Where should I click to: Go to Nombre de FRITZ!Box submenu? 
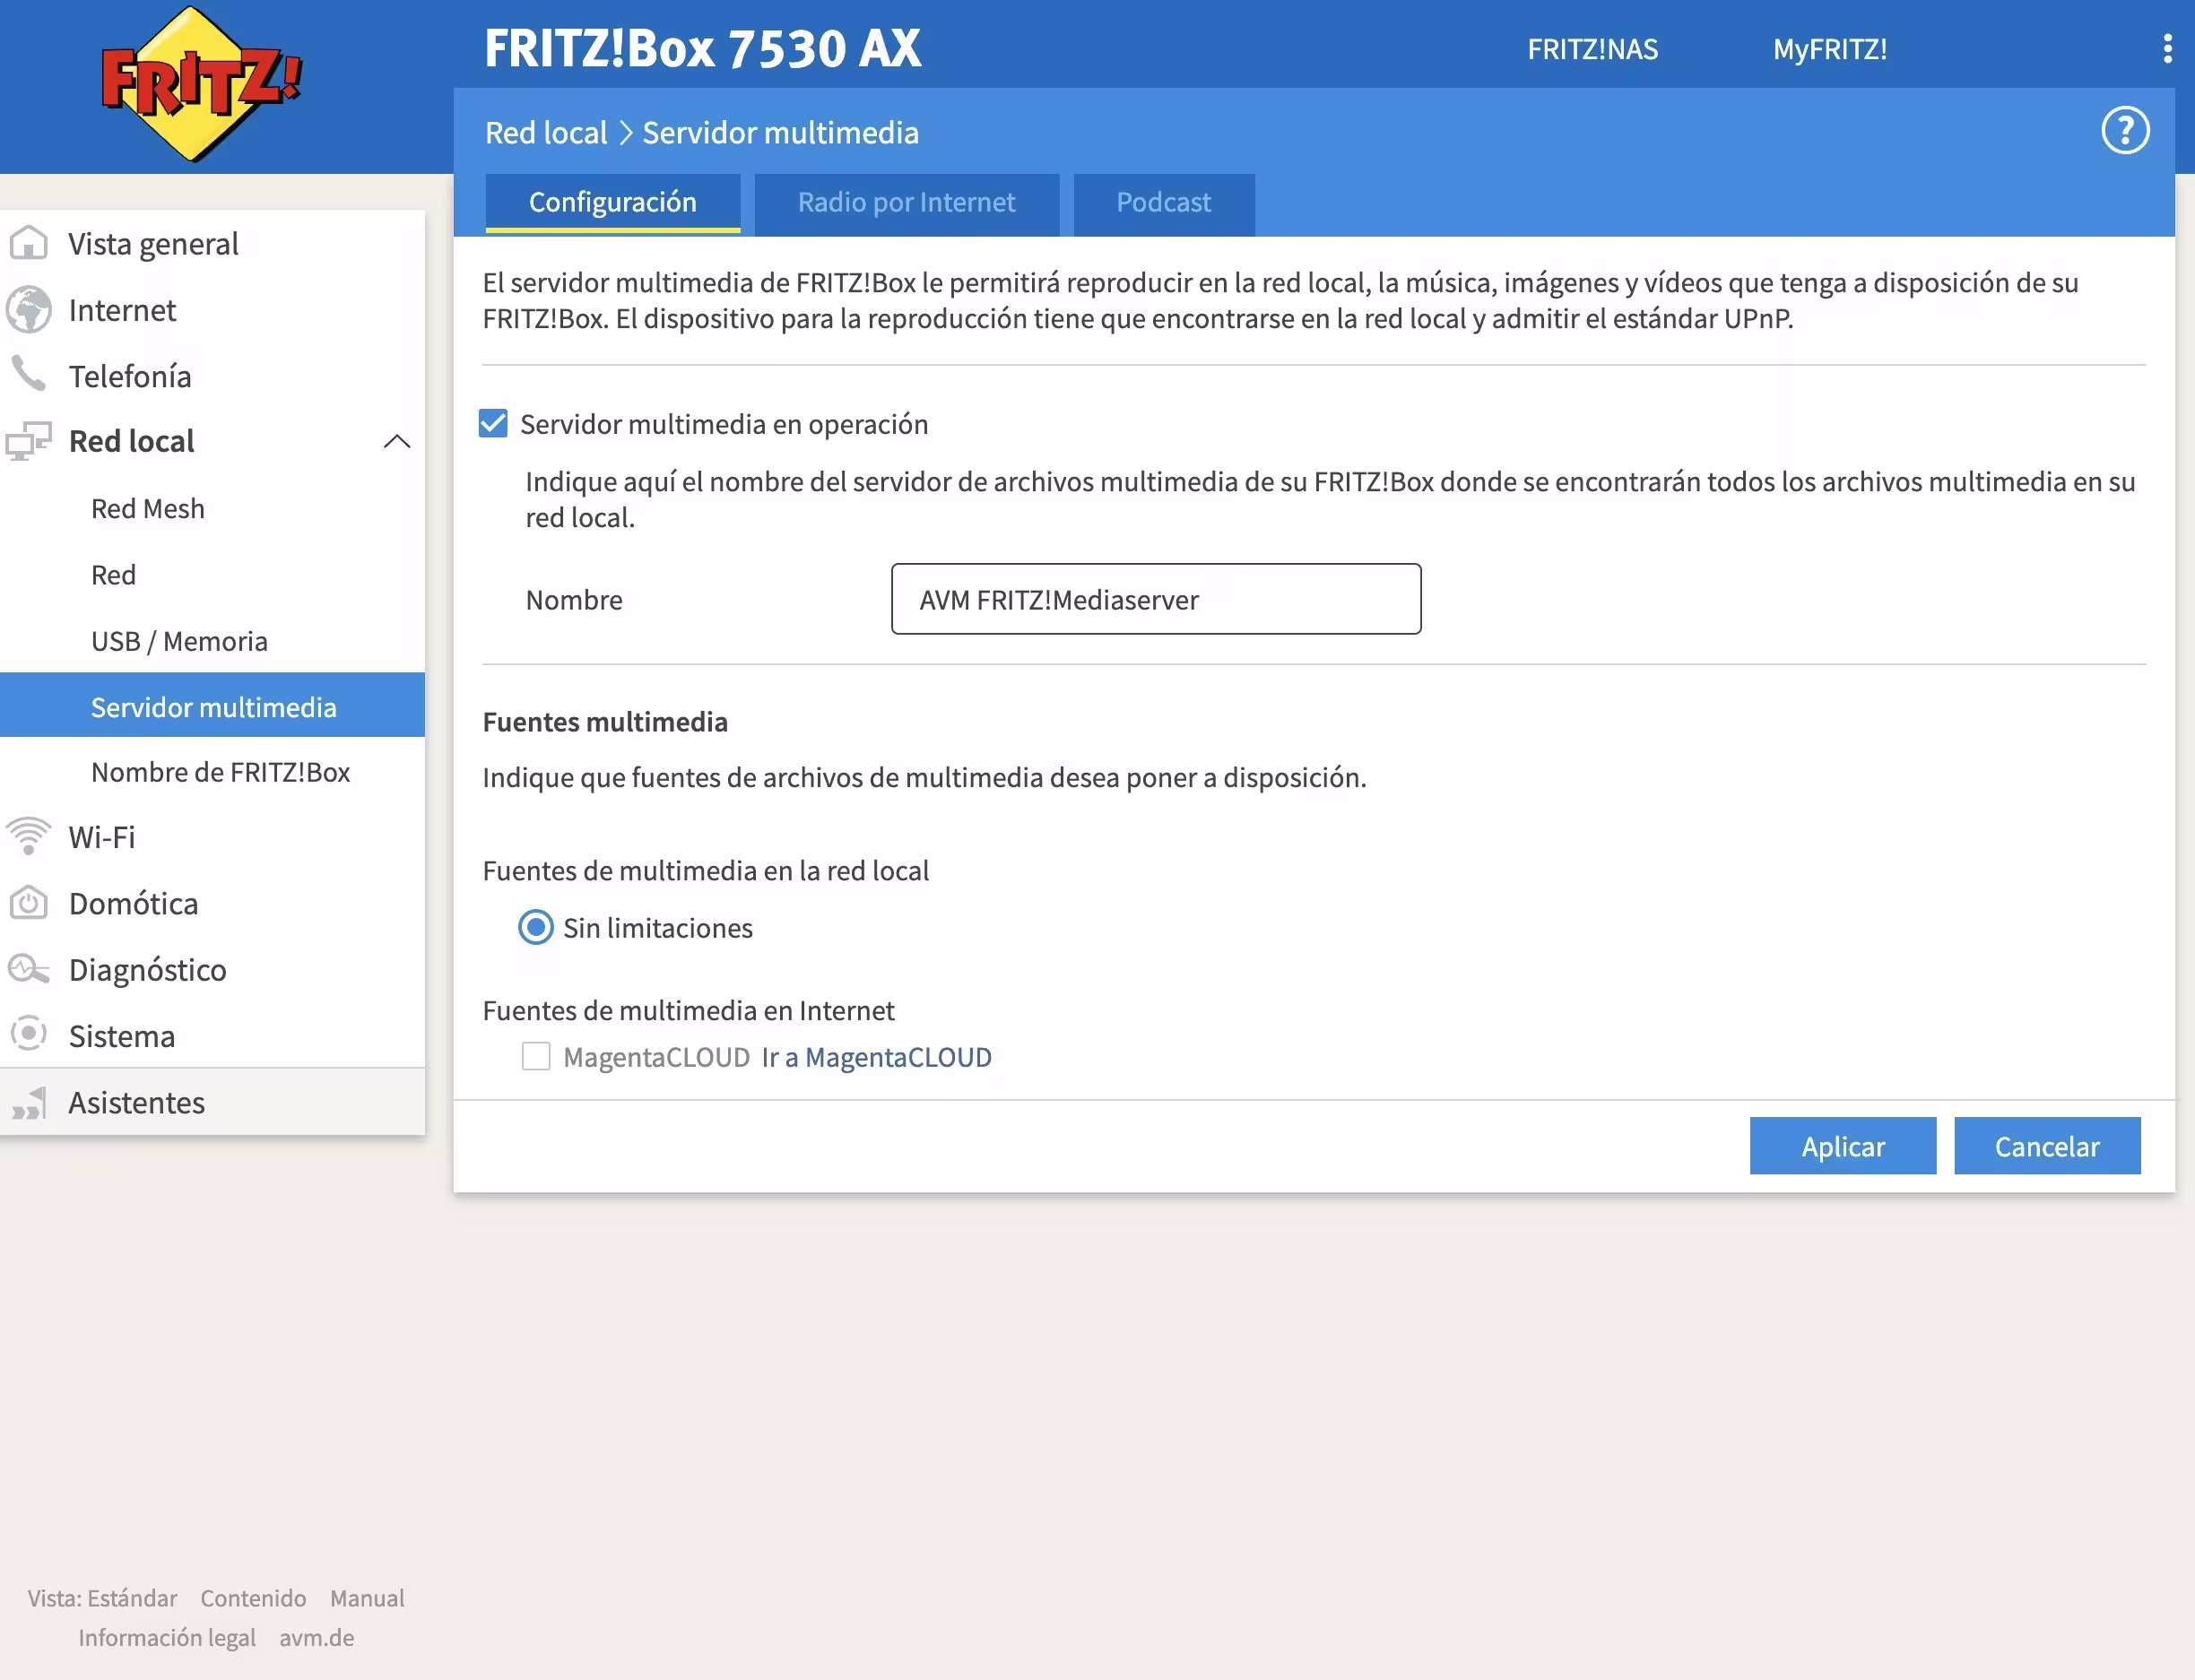coord(212,771)
